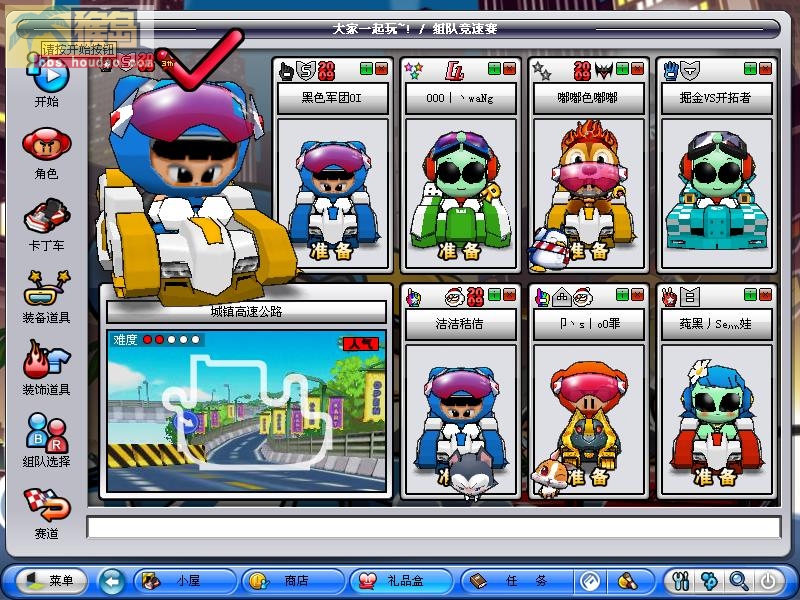View info with green button on 掘金VS开拓者
This screenshot has width=800, height=600.
coord(750,69)
